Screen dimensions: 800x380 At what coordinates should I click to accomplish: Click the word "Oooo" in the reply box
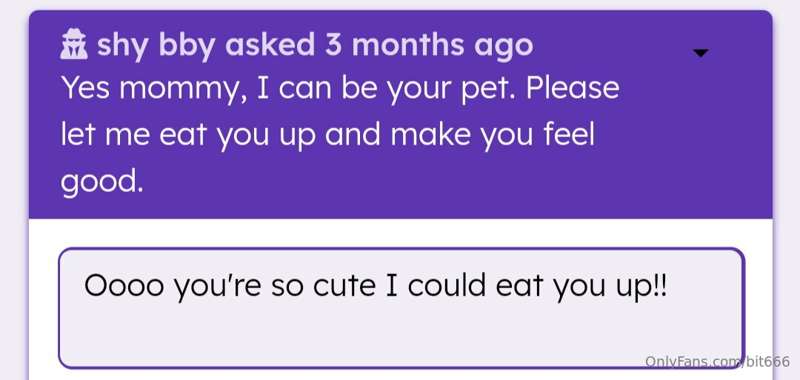coord(123,286)
